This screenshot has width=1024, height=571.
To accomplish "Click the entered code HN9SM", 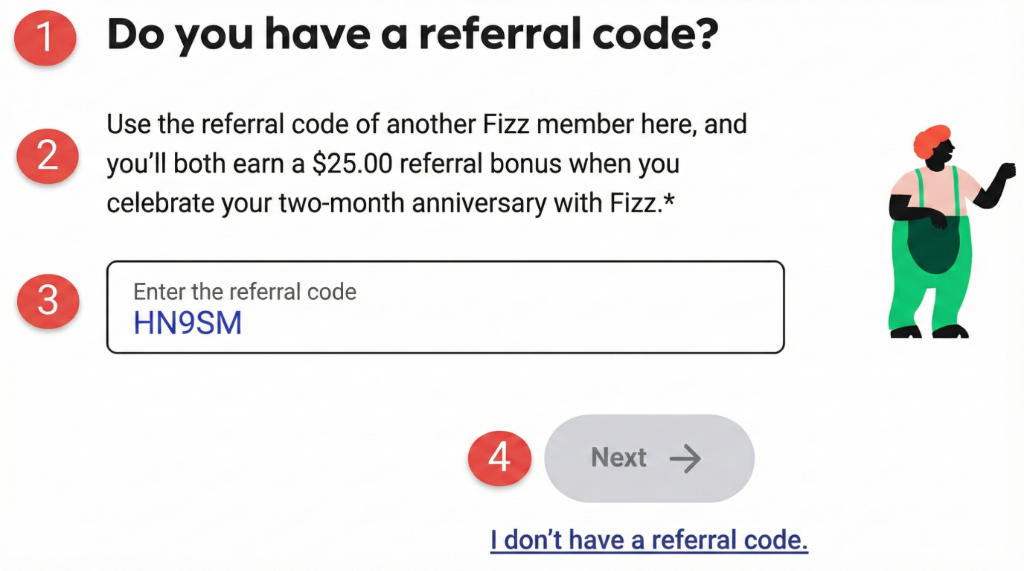I will click(187, 323).
